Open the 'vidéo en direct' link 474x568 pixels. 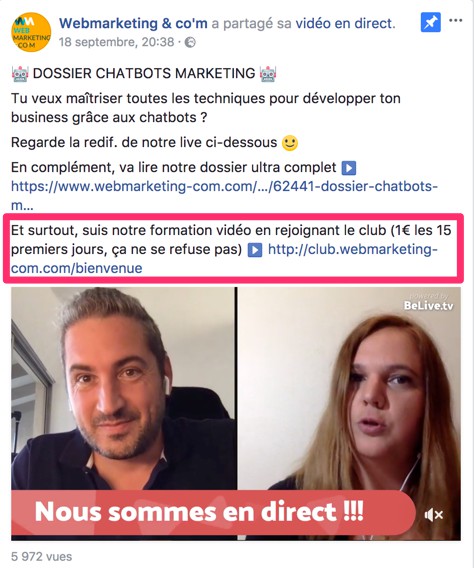(344, 24)
